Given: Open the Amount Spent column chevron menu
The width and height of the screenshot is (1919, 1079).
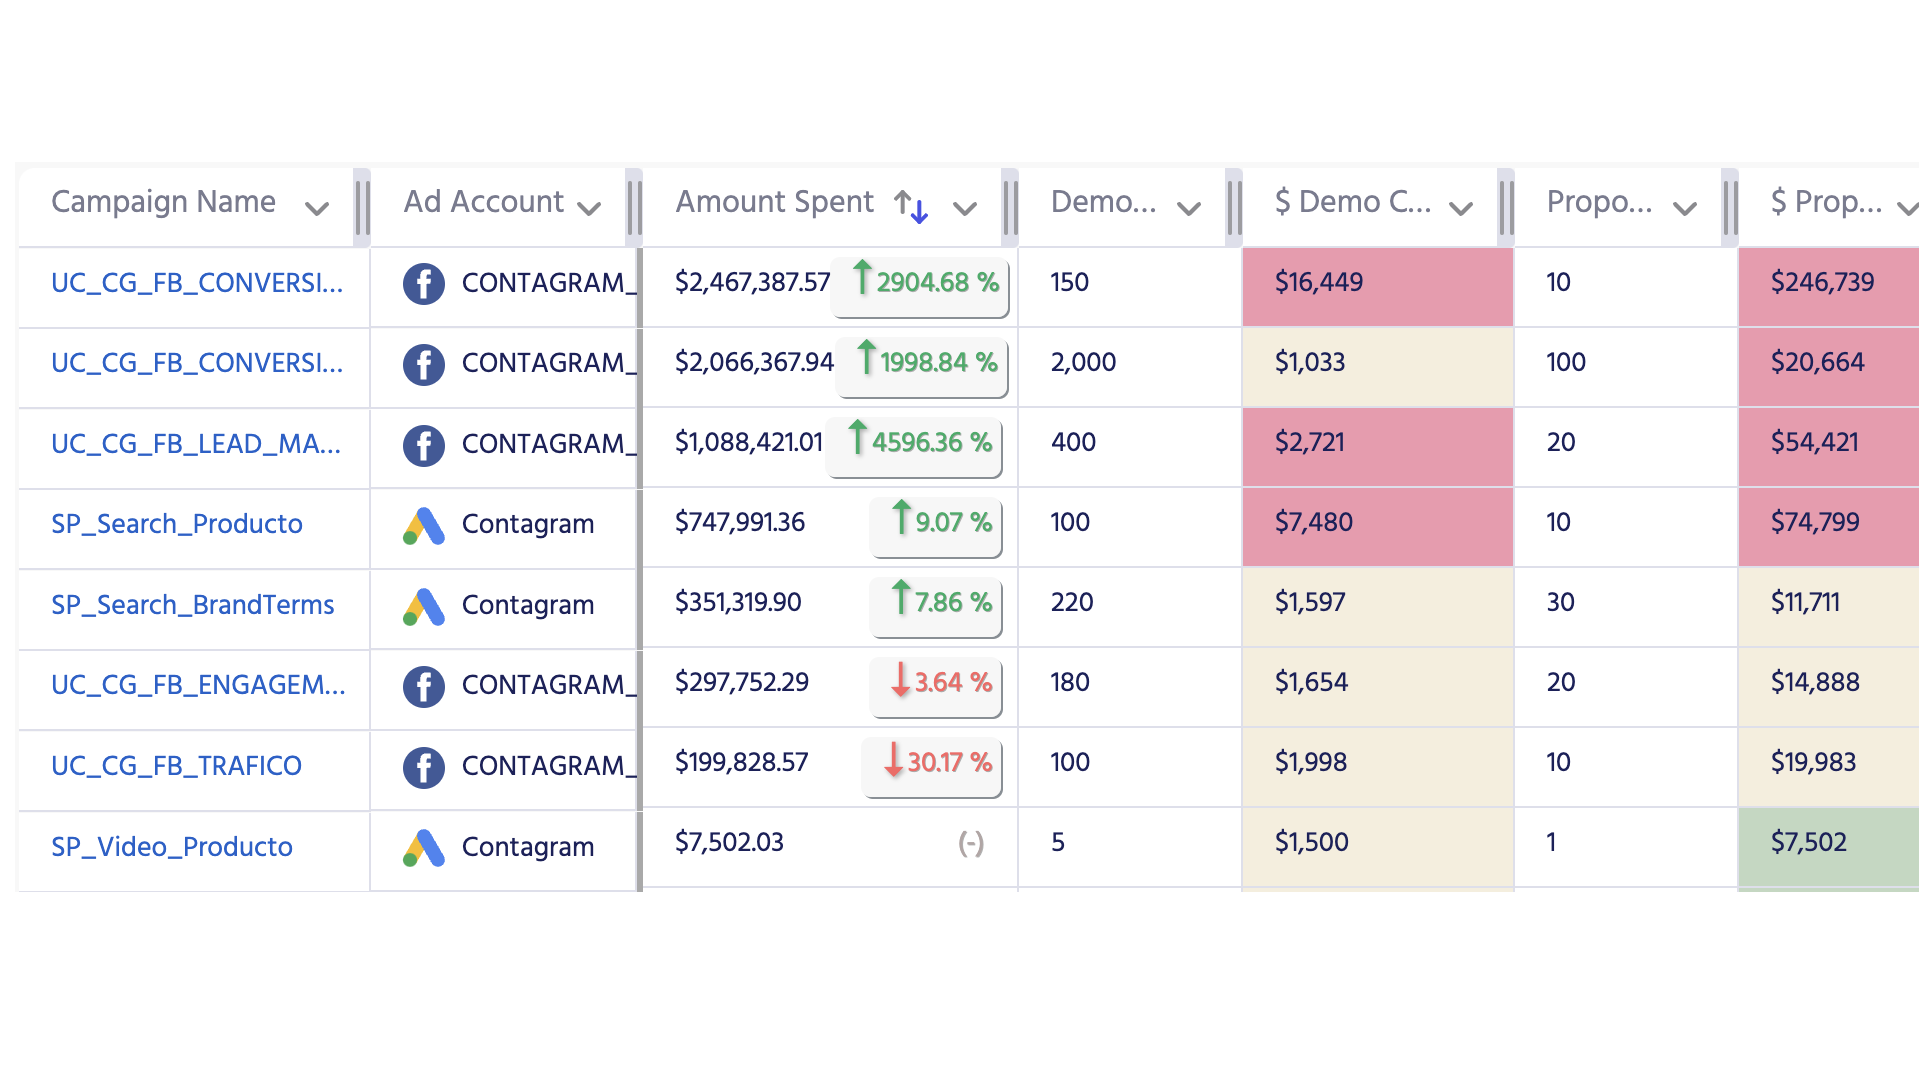Looking at the screenshot, I should coord(965,208).
